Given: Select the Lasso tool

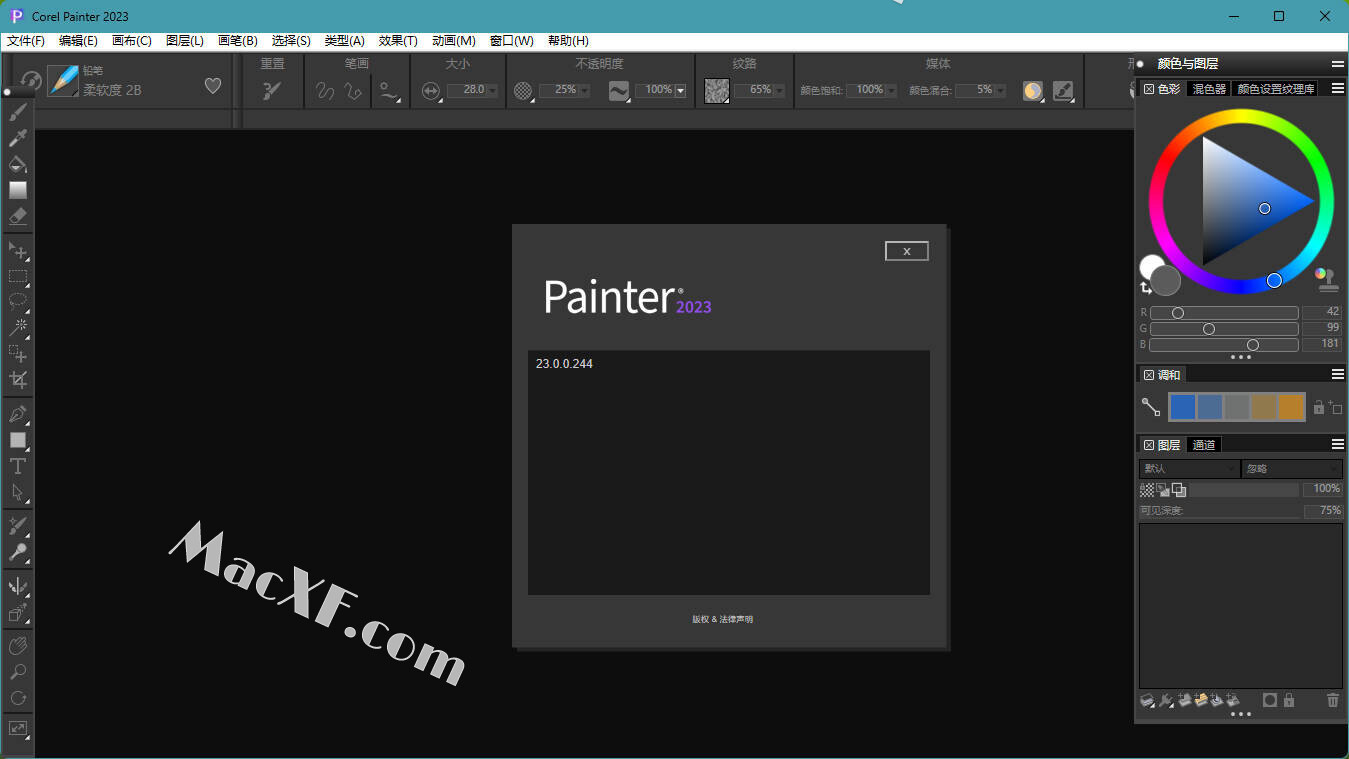Looking at the screenshot, I should 18,301.
